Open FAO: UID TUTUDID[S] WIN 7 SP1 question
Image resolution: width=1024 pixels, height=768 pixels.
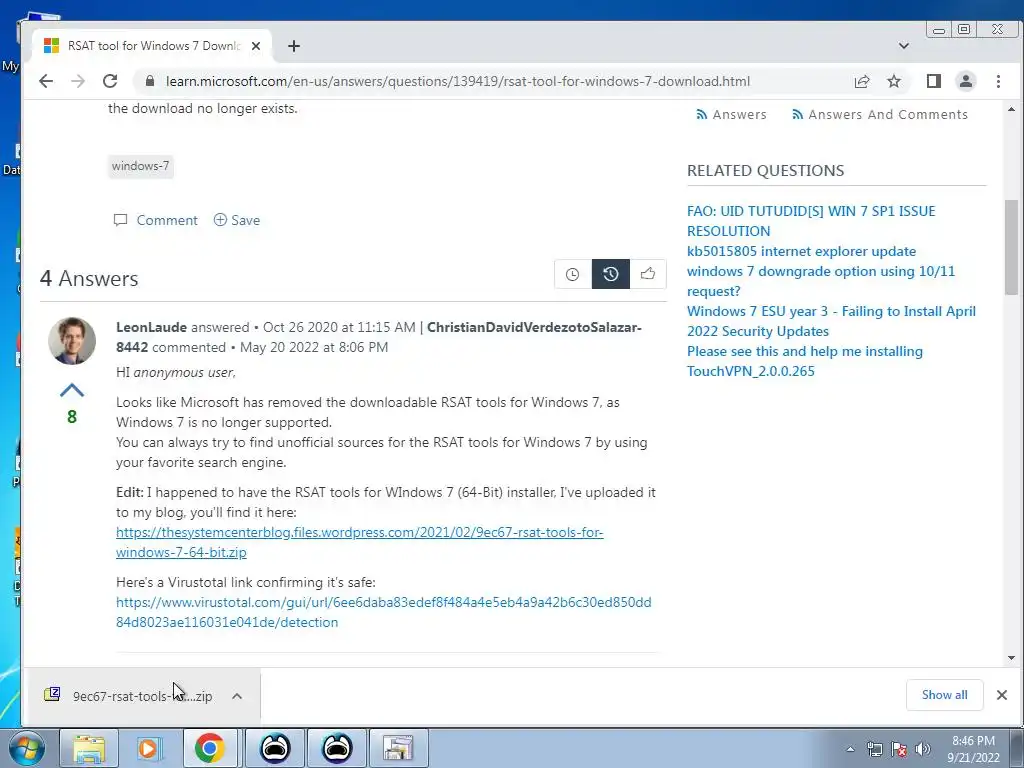(811, 221)
